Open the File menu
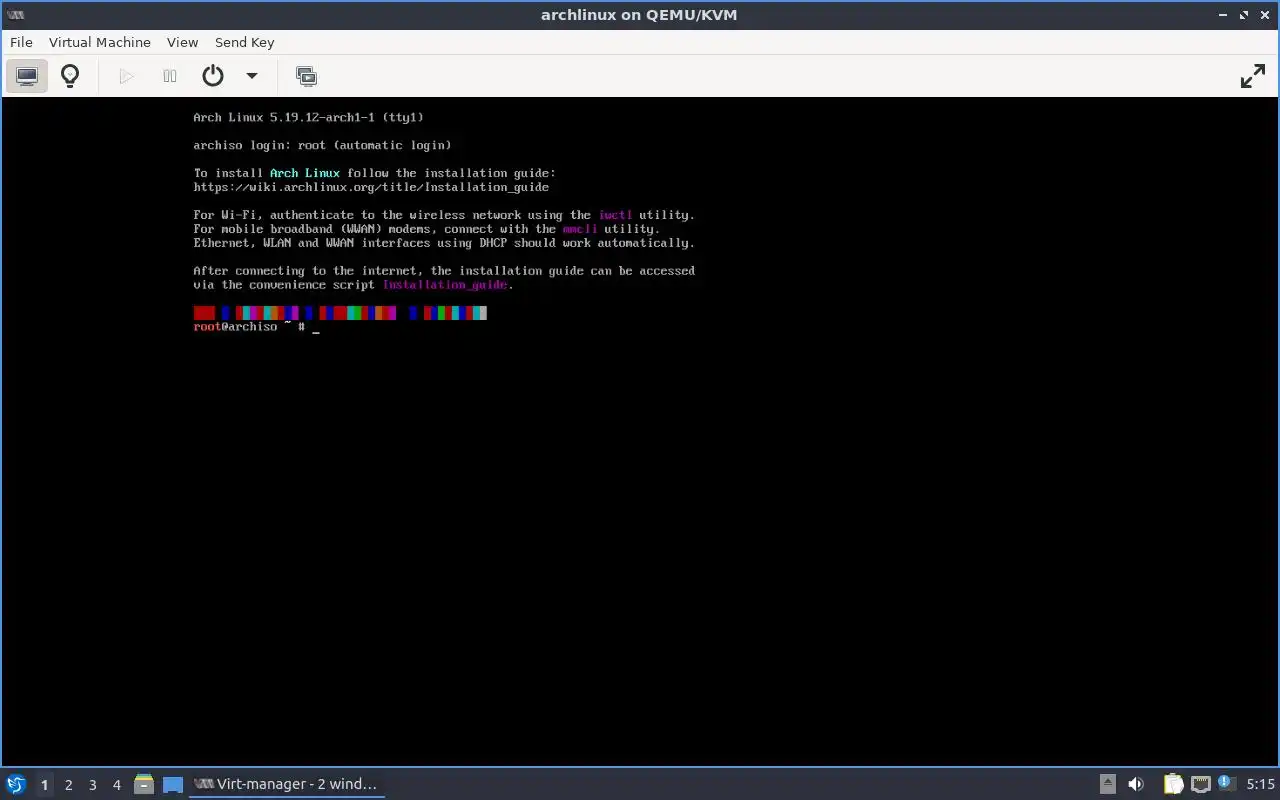This screenshot has height=800, width=1280. pyautogui.click(x=21, y=42)
